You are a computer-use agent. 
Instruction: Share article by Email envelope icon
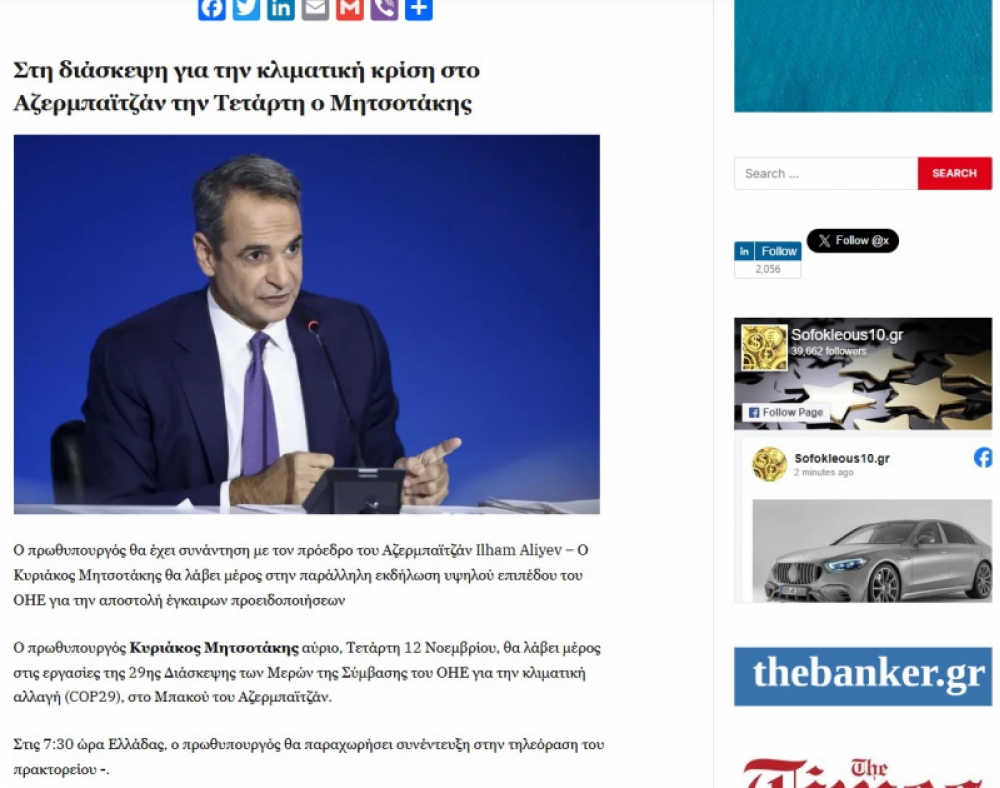(315, 9)
